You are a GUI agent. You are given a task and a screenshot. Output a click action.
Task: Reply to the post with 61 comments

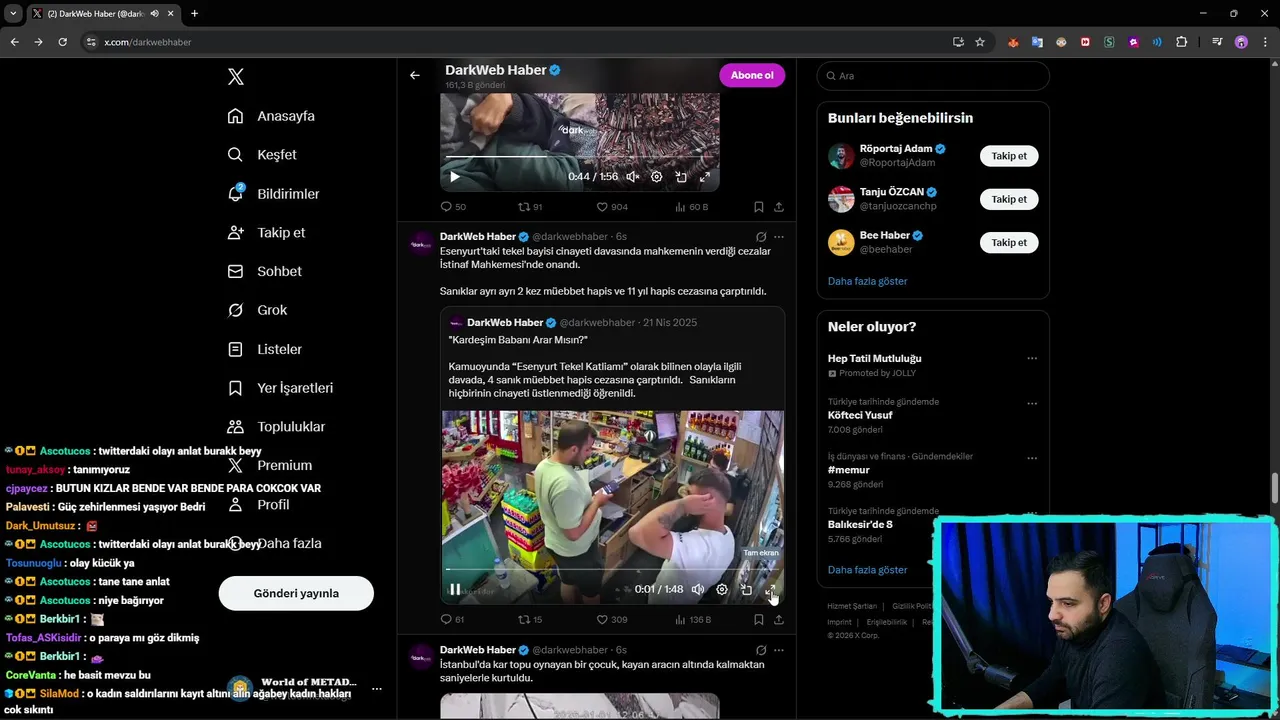453,620
